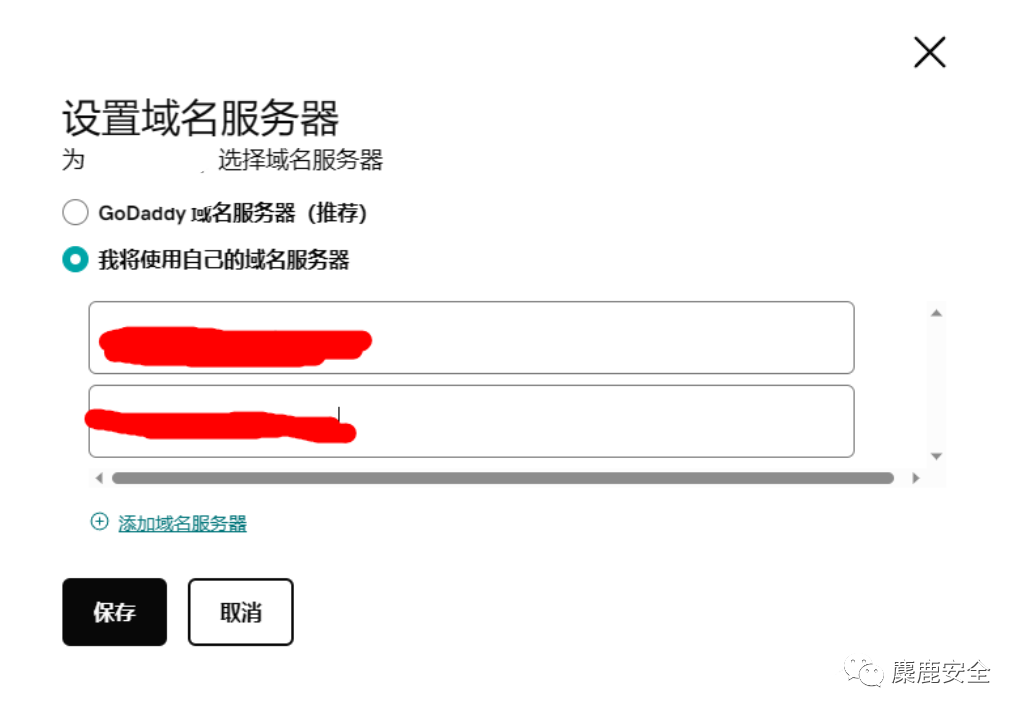Select 我将使用自己的域名服务器 radio option
Screen dimensions: 1024x717
(x=75, y=259)
